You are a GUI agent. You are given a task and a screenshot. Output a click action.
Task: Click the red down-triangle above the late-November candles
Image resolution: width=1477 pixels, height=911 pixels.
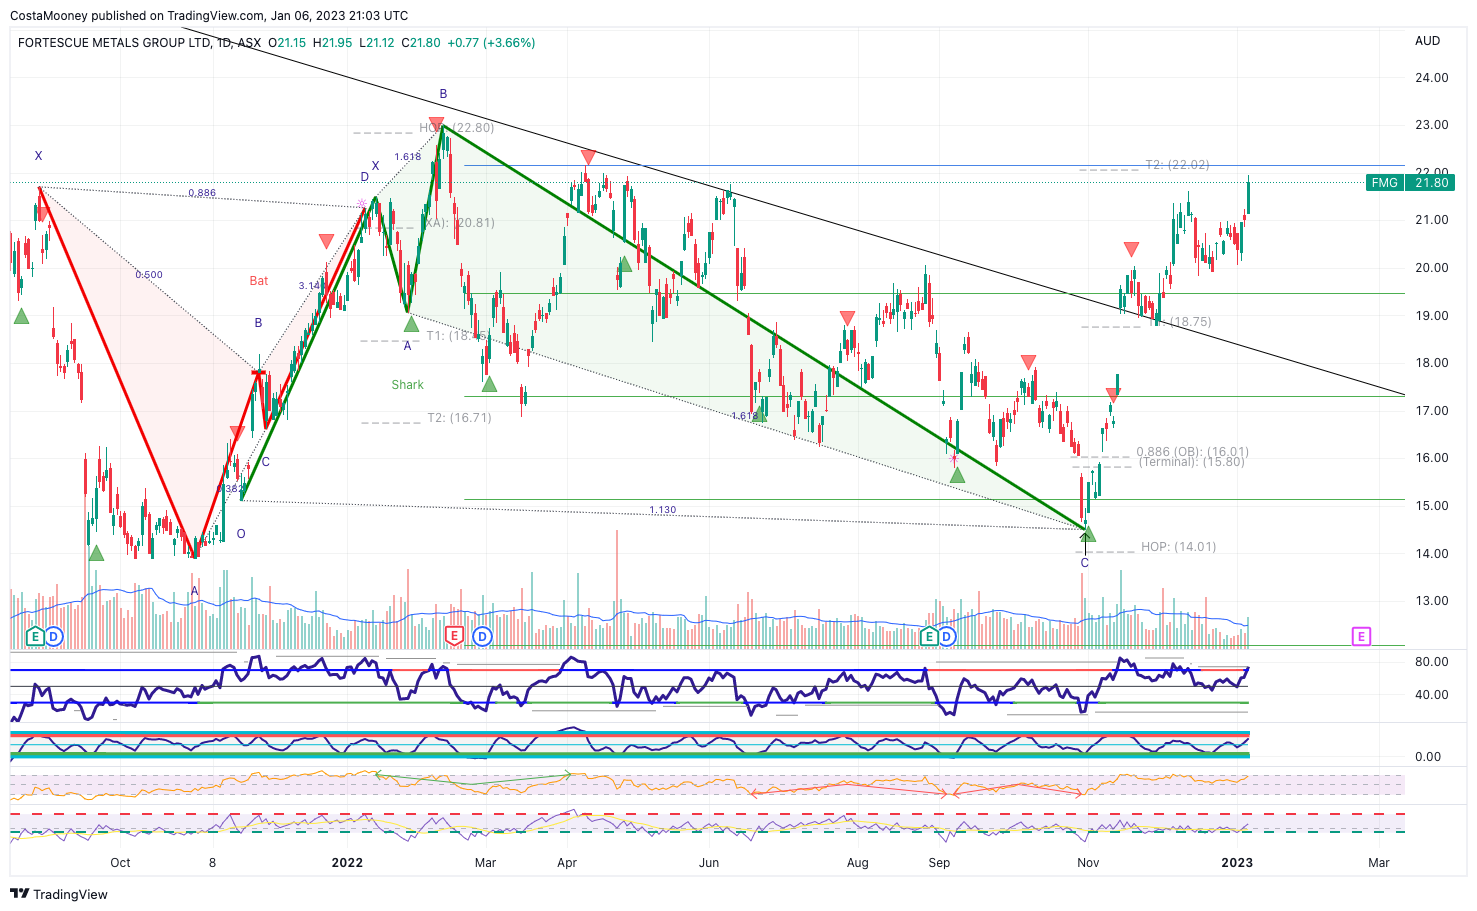(1131, 249)
